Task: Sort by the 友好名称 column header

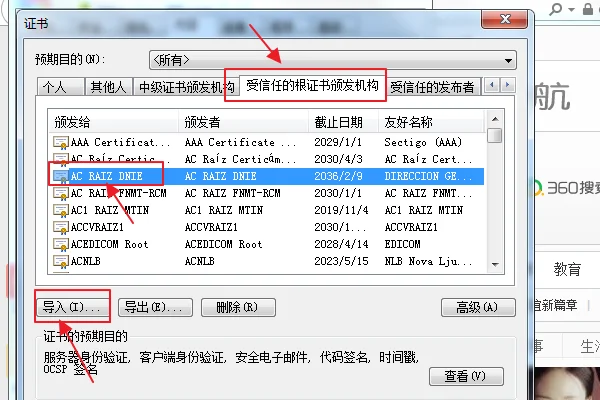Action: [x=431, y=122]
